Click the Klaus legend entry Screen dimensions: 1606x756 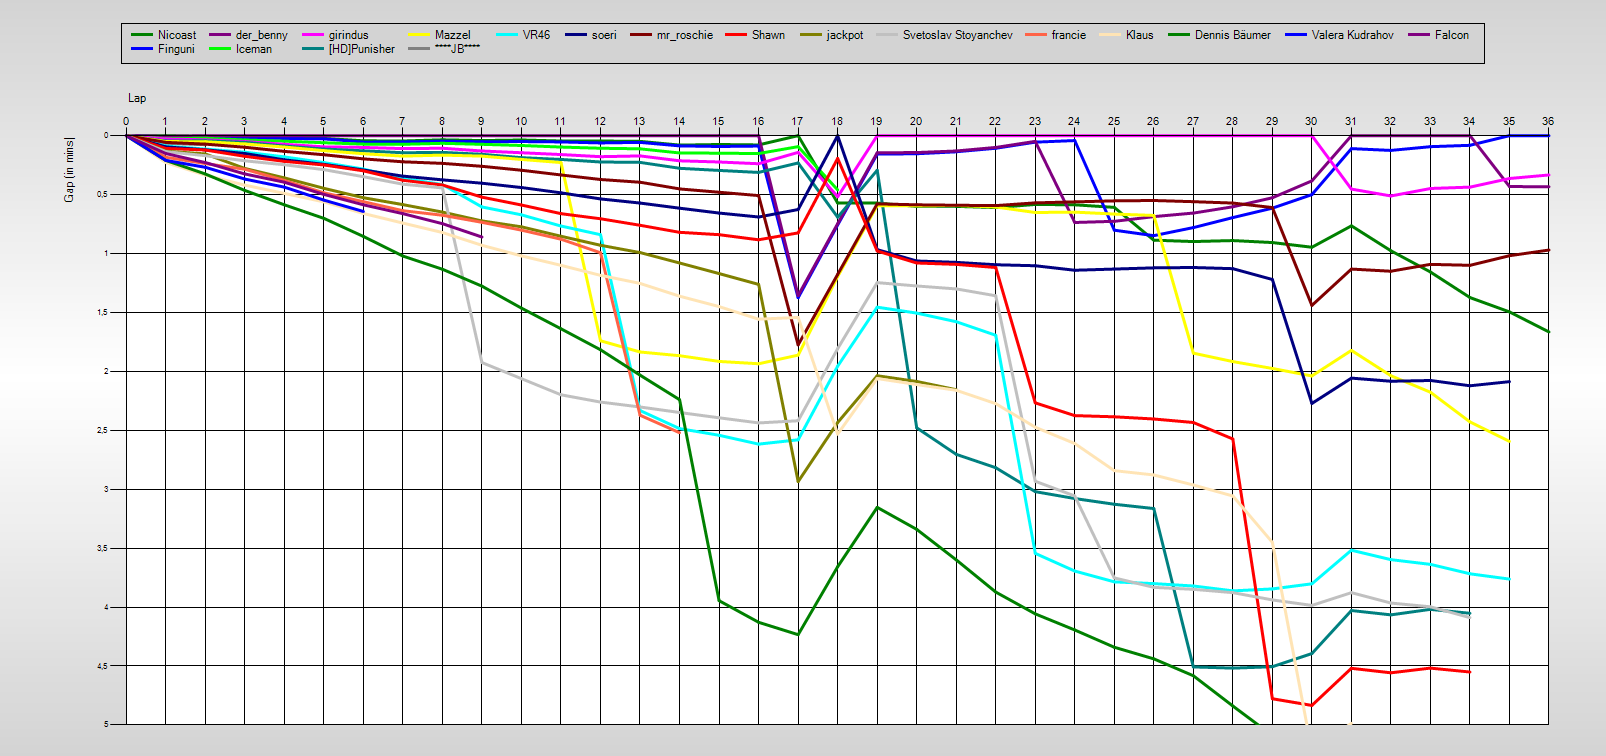coord(1139,35)
